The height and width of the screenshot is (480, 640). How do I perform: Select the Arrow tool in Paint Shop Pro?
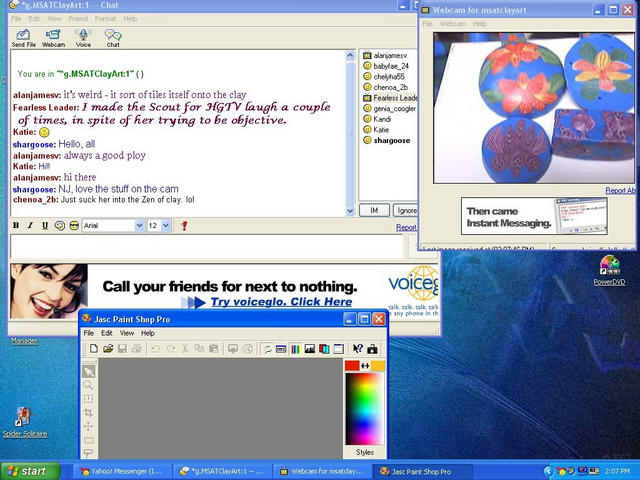[x=89, y=371]
